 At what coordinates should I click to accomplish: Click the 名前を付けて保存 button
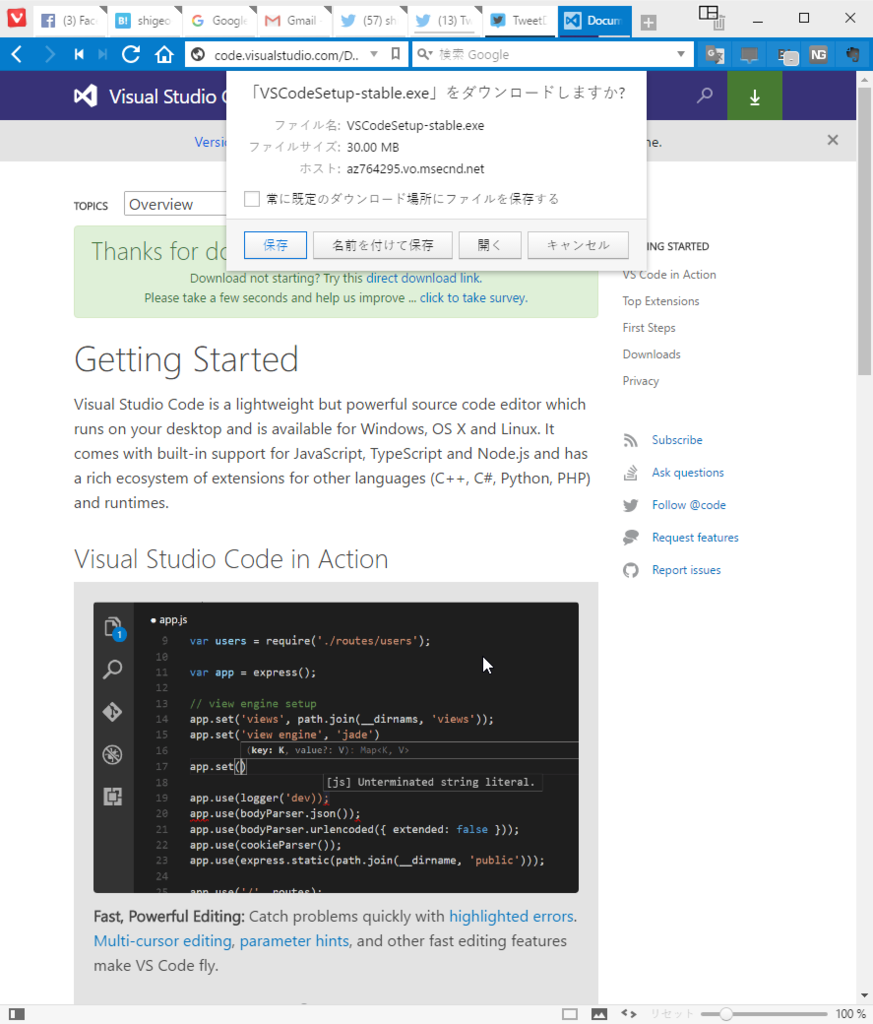(383, 245)
